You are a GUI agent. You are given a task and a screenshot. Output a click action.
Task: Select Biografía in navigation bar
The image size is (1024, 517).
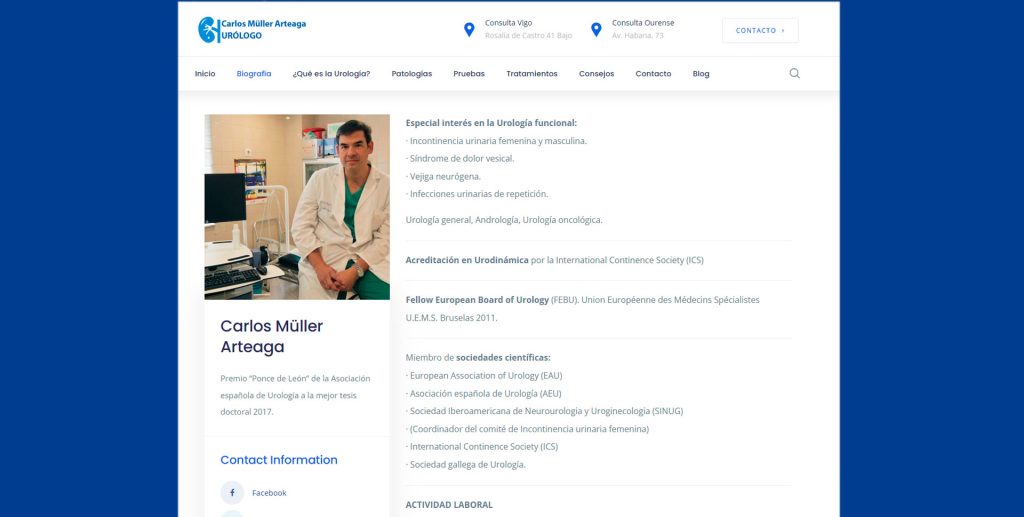coord(254,74)
